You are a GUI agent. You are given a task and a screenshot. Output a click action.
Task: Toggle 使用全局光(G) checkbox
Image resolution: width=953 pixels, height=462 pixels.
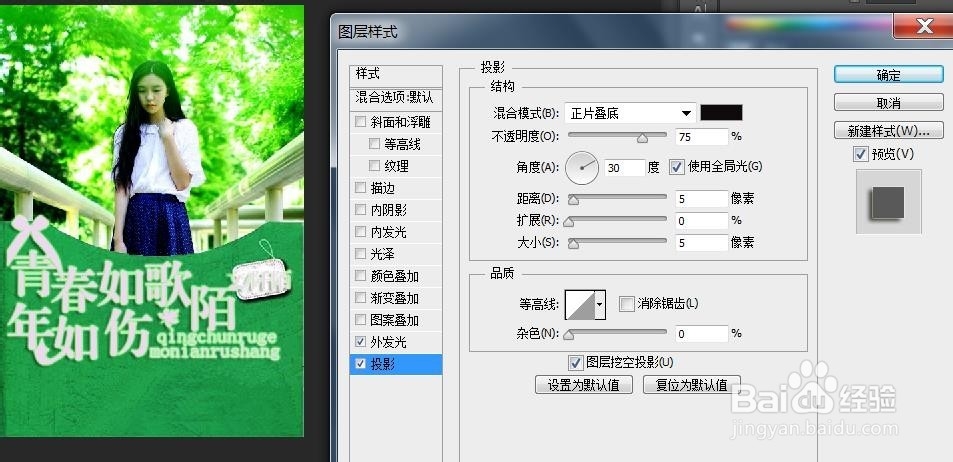(x=676, y=167)
